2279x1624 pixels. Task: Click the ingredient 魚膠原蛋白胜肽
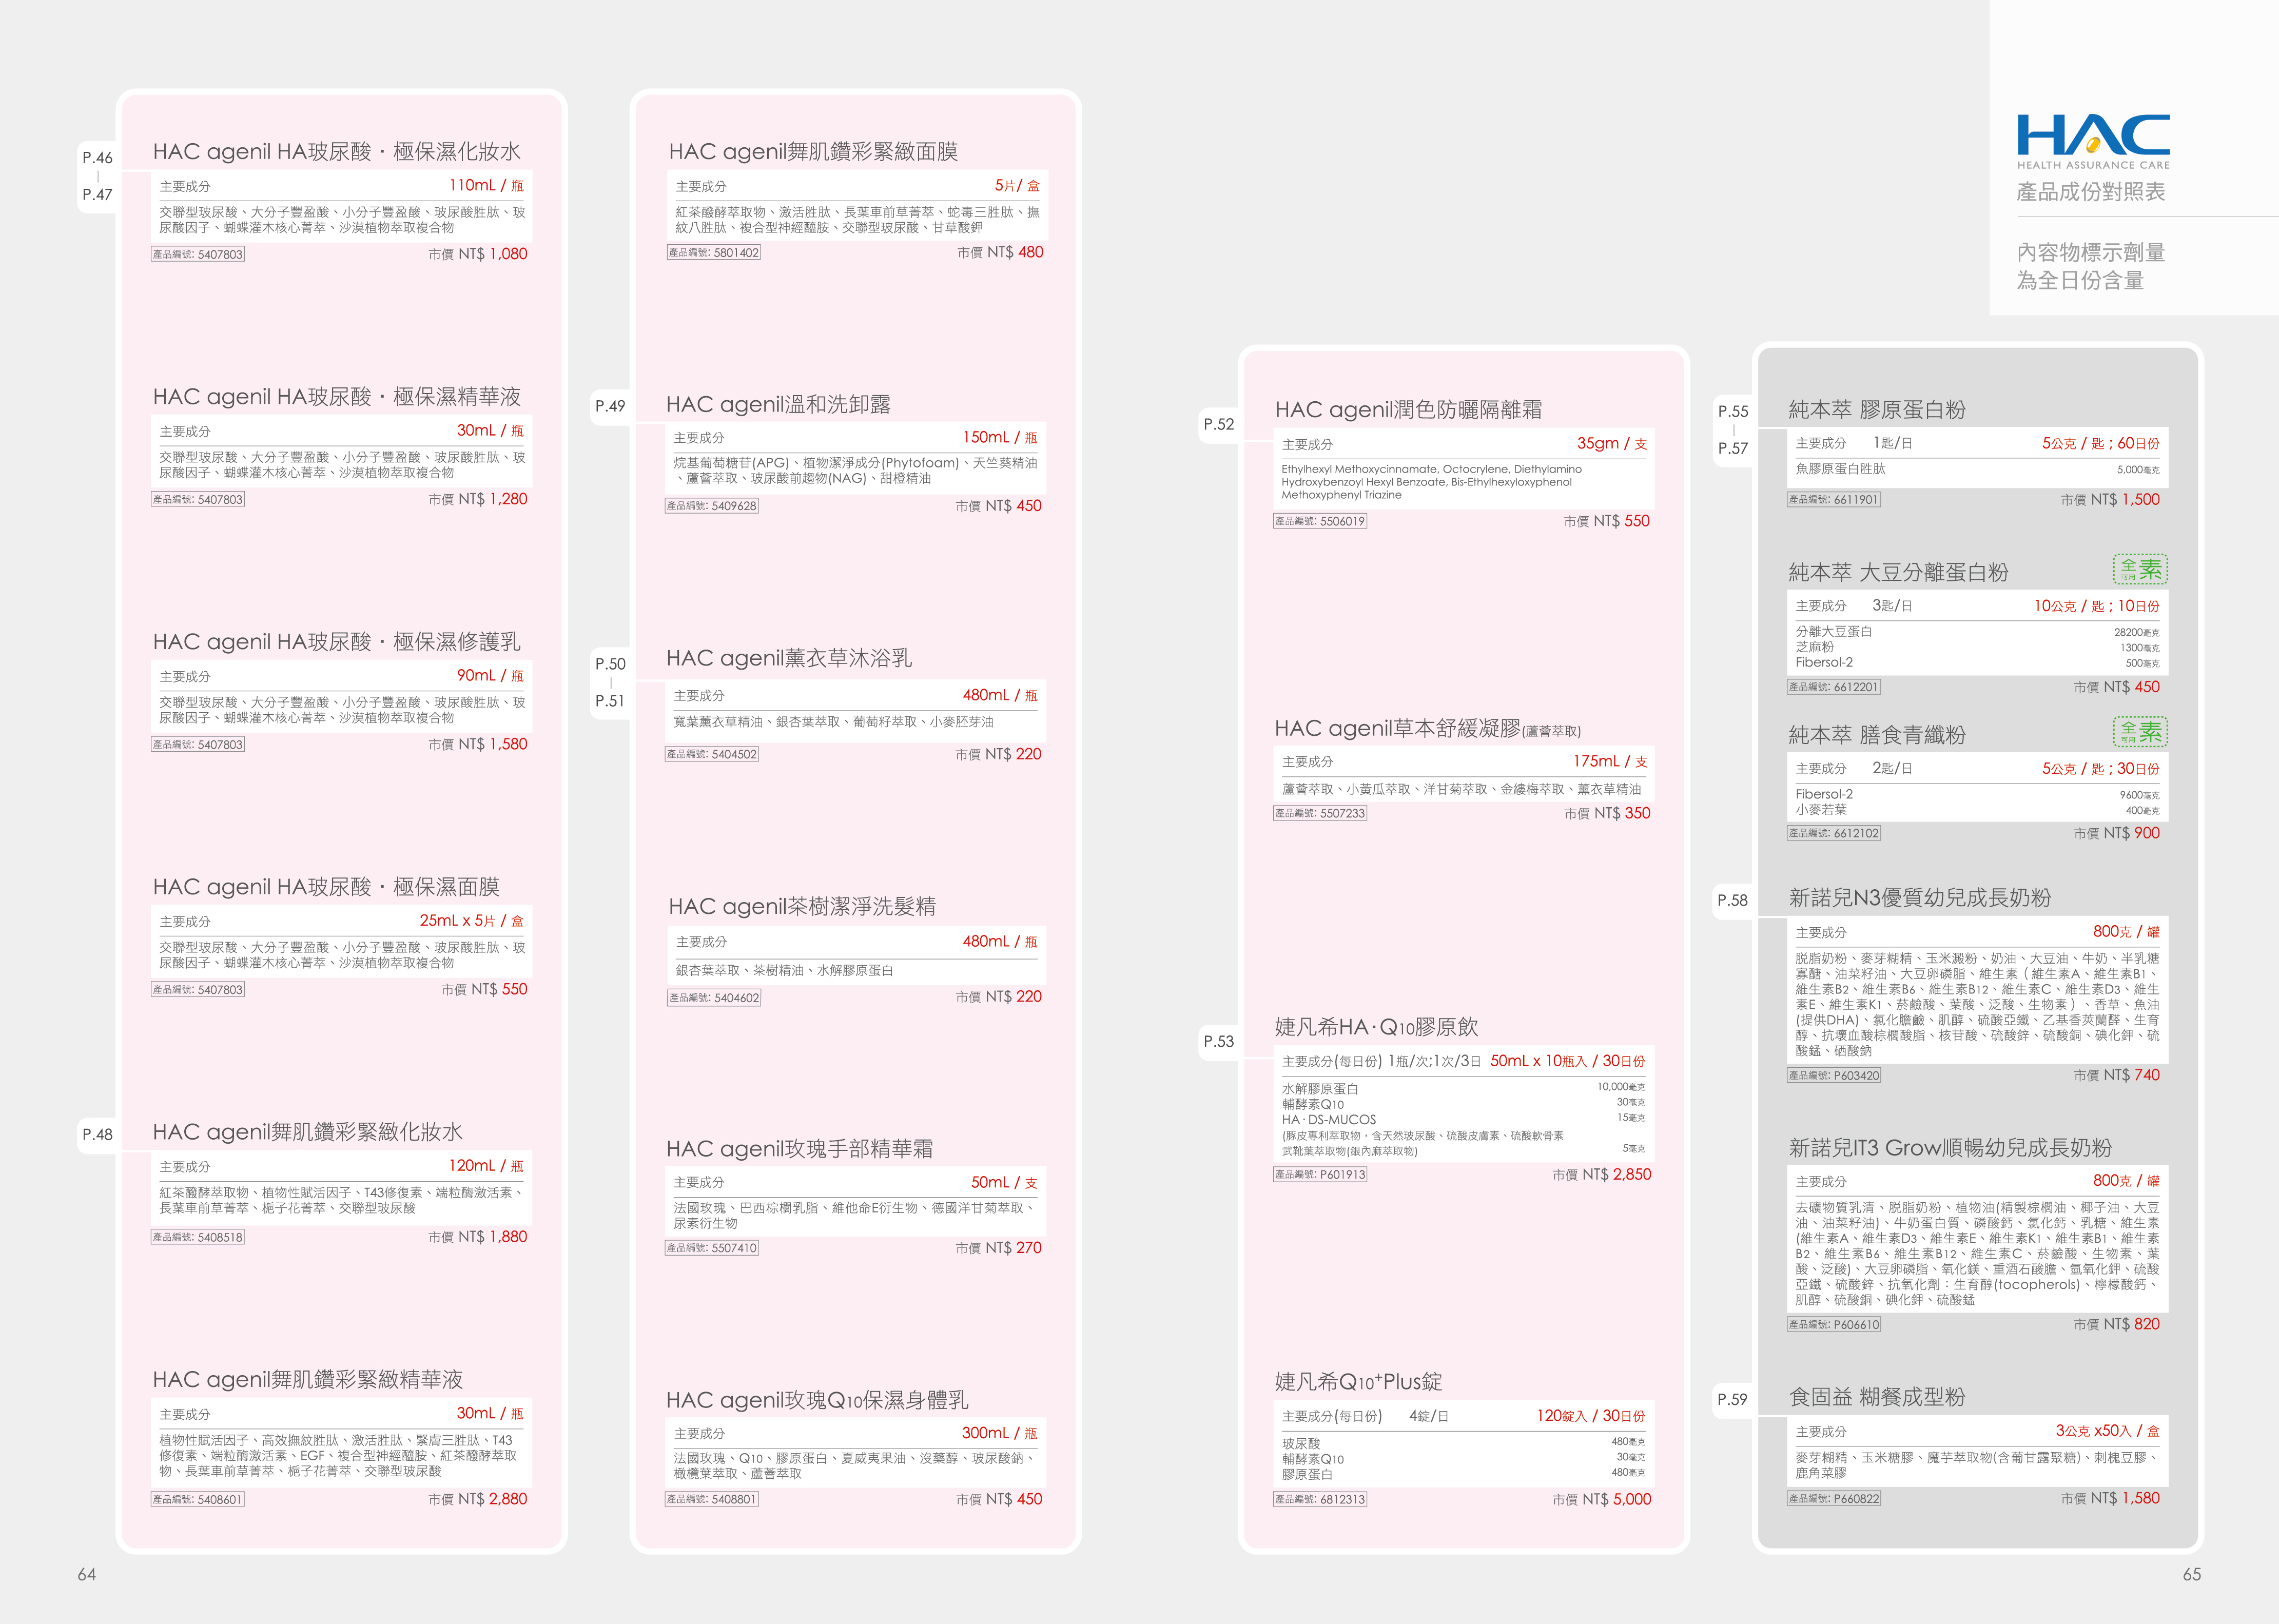click(x=1840, y=469)
